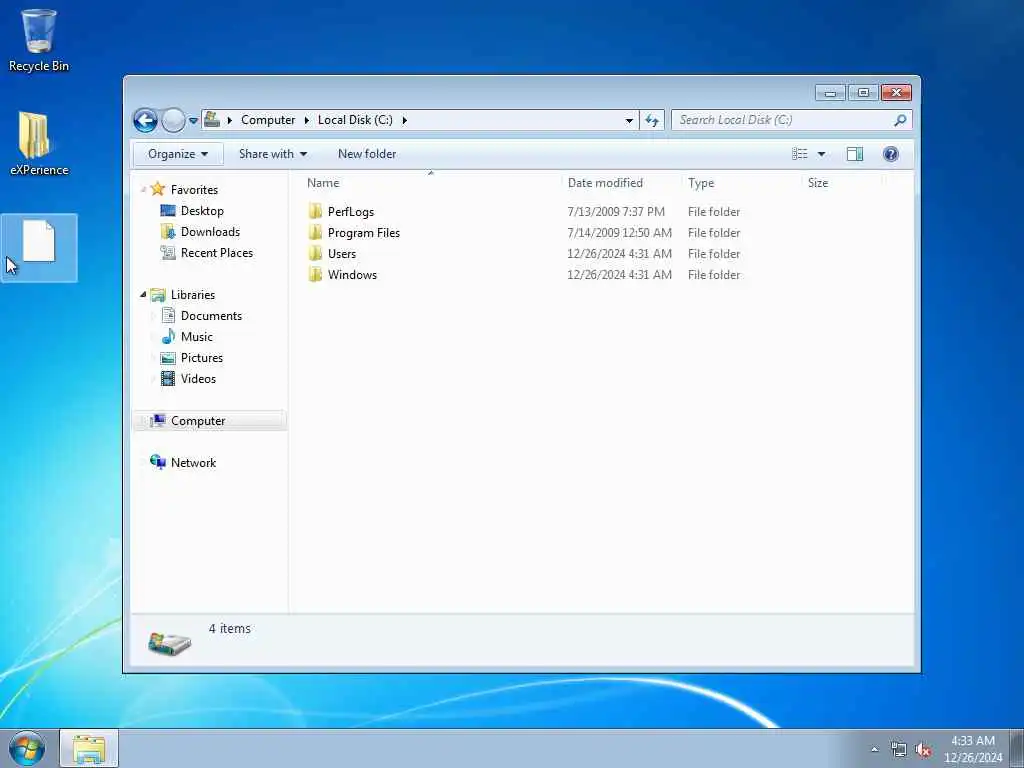Open the Organize menu
The width and height of the screenshot is (1024, 768).
tap(178, 154)
